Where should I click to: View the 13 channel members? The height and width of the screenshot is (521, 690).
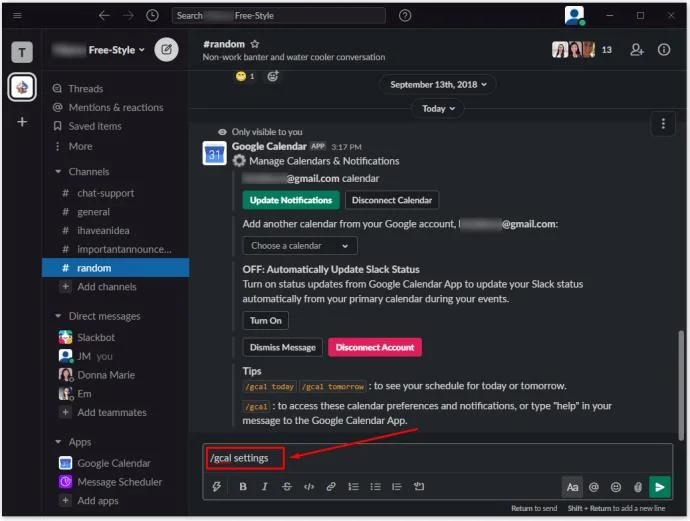pos(582,50)
